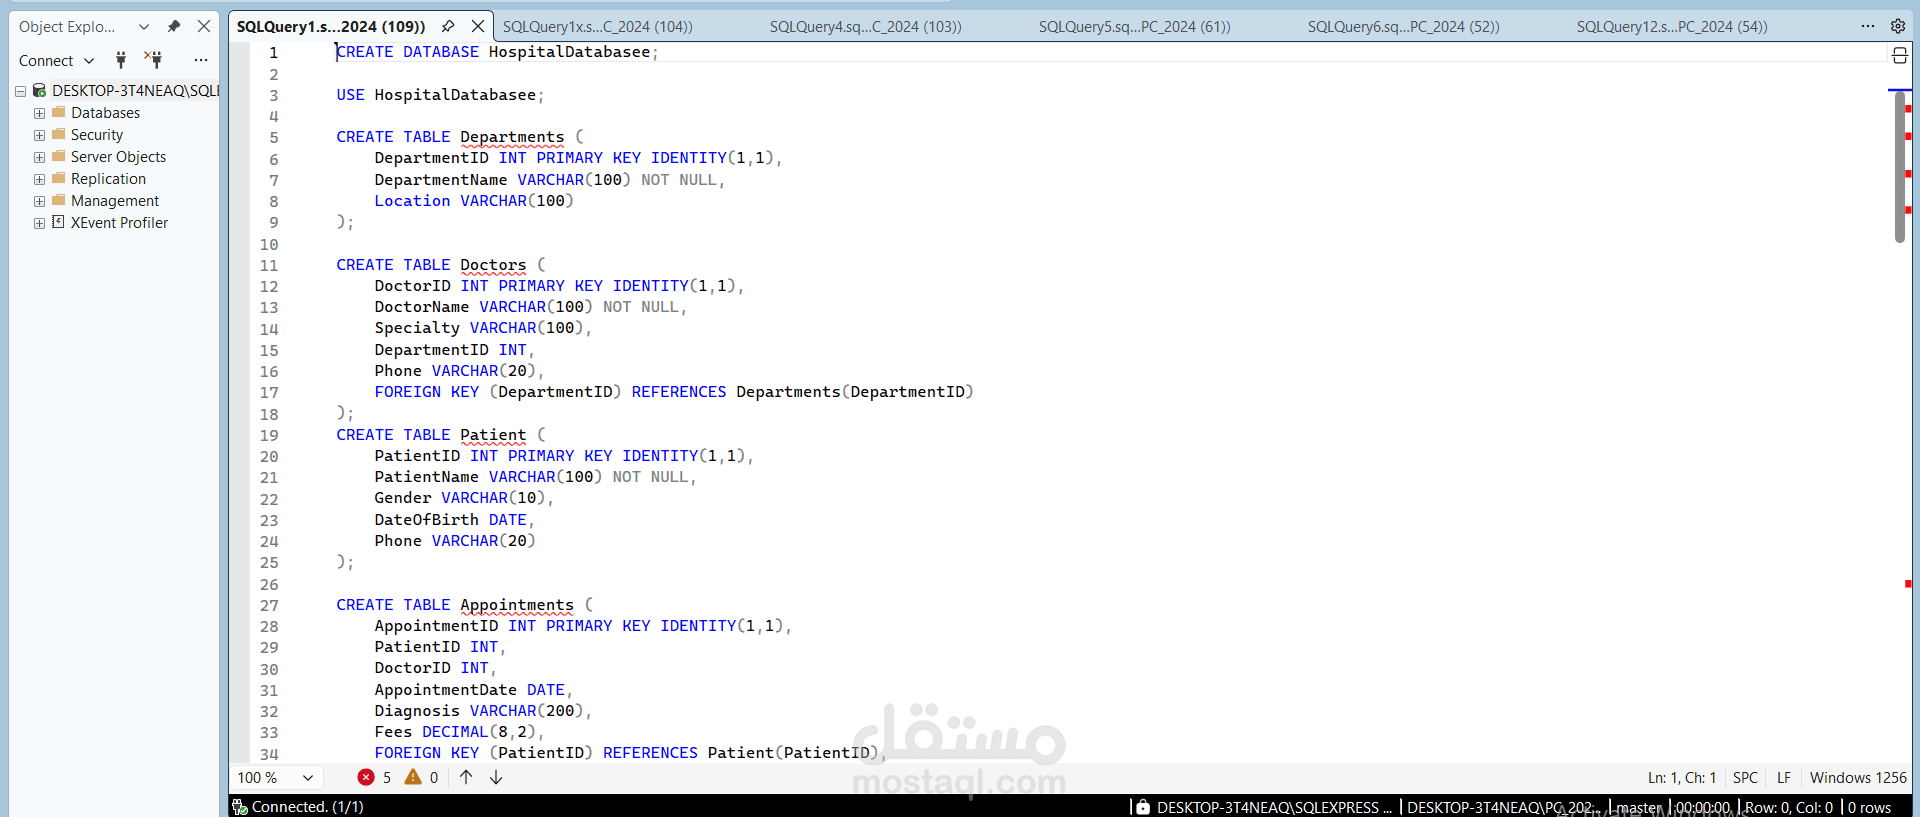Screen dimensions: 1920x817
Task: Go to previous issue with up arrow
Action: (x=466, y=777)
